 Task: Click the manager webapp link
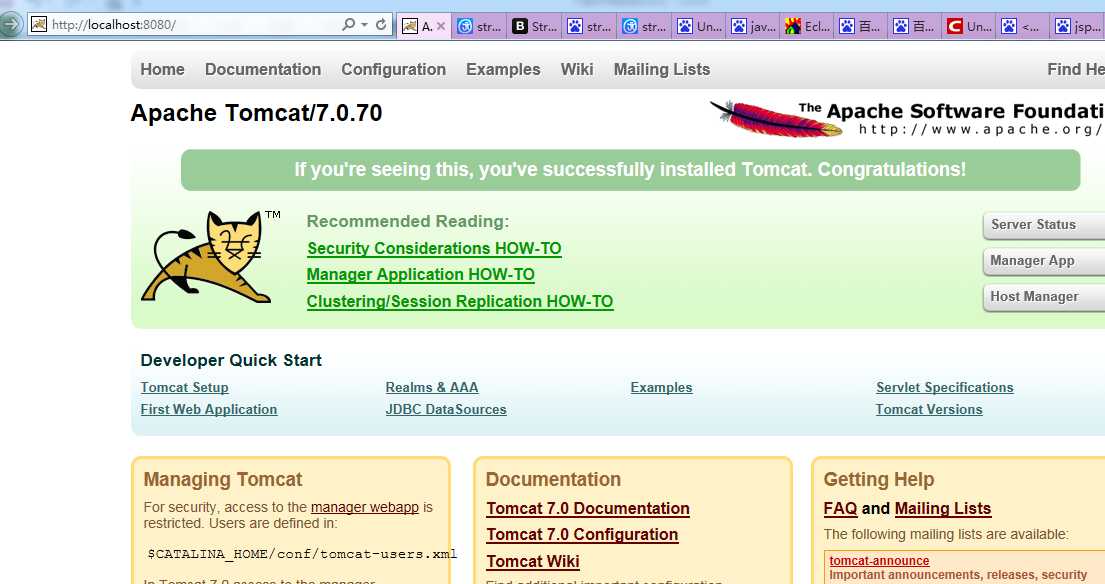click(x=364, y=507)
